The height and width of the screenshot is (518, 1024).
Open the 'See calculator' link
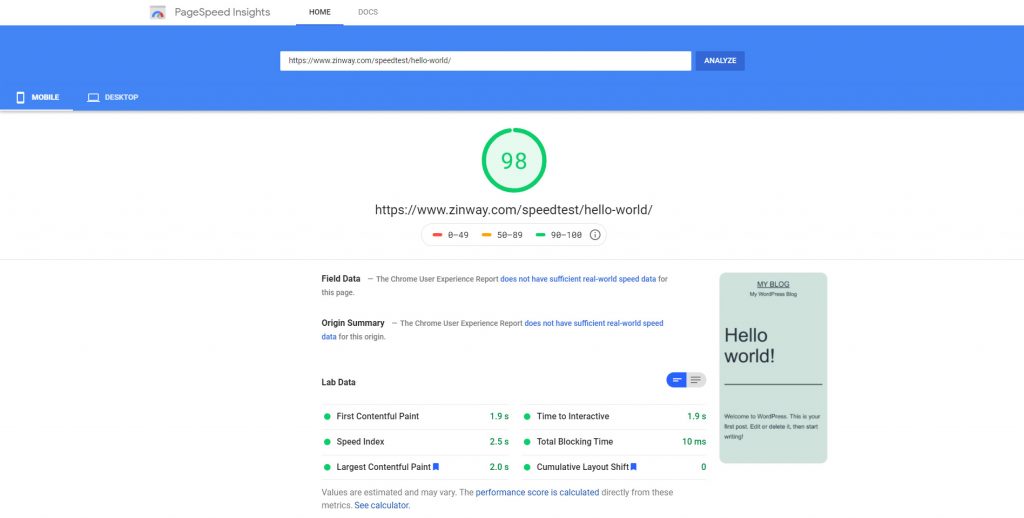(382, 506)
